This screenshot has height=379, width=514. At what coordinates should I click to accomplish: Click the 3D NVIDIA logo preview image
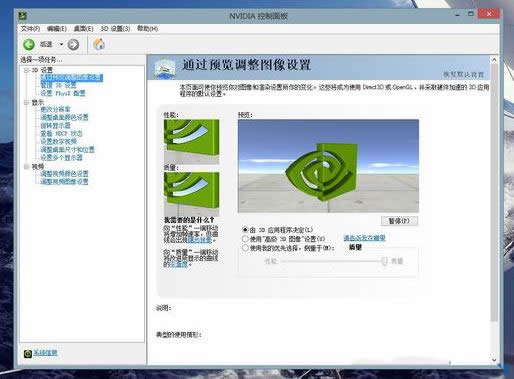pyautogui.click(x=328, y=166)
